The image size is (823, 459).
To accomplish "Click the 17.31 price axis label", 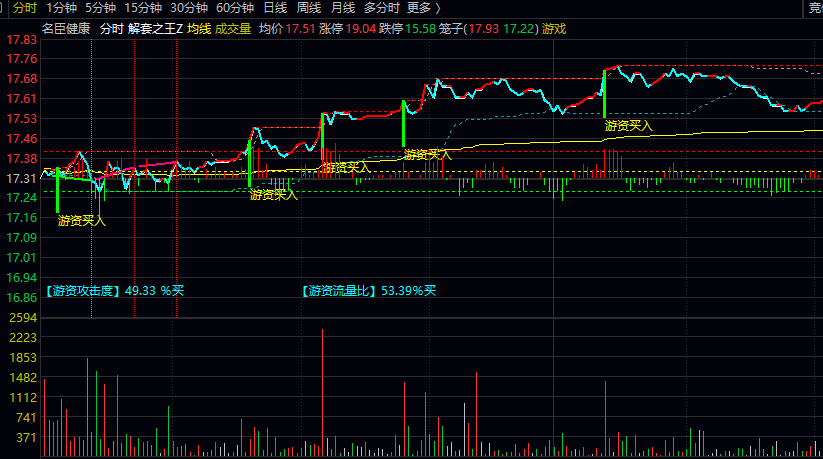I will [x=22, y=179].
